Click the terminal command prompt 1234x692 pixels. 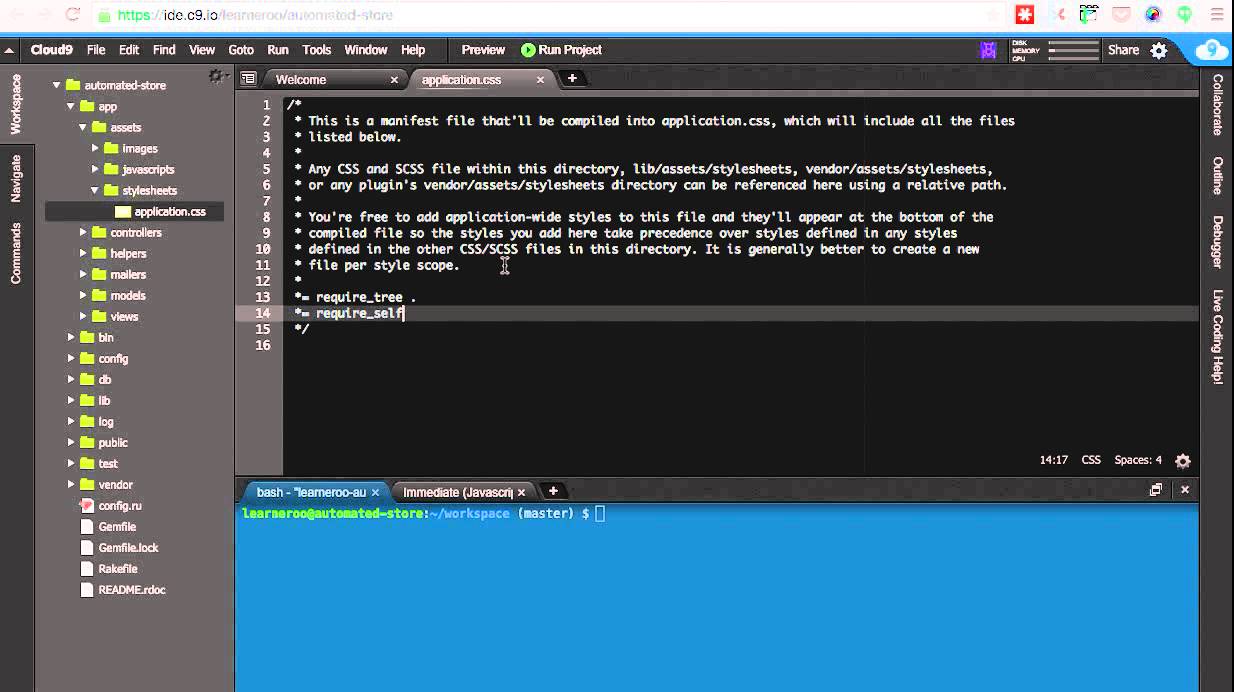(423, 514)
